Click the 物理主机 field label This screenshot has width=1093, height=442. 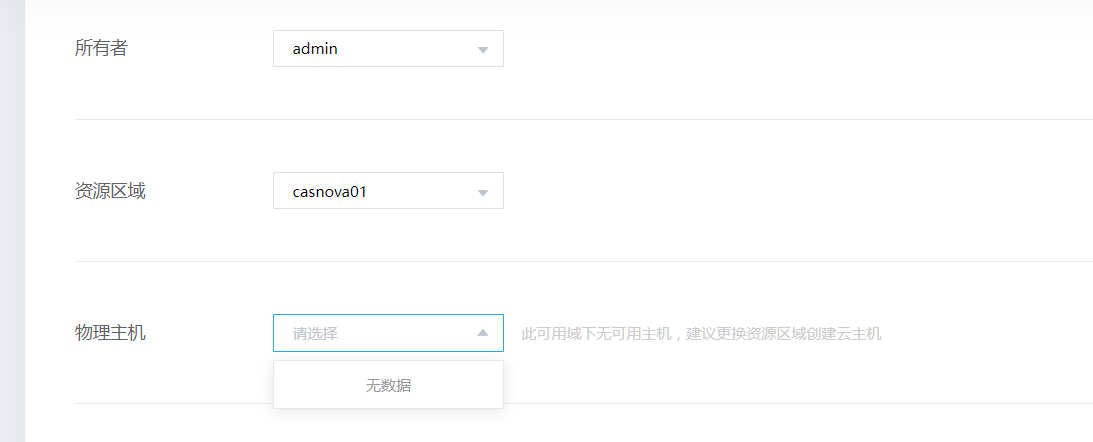pyautogui.click(x=110, y=332)
